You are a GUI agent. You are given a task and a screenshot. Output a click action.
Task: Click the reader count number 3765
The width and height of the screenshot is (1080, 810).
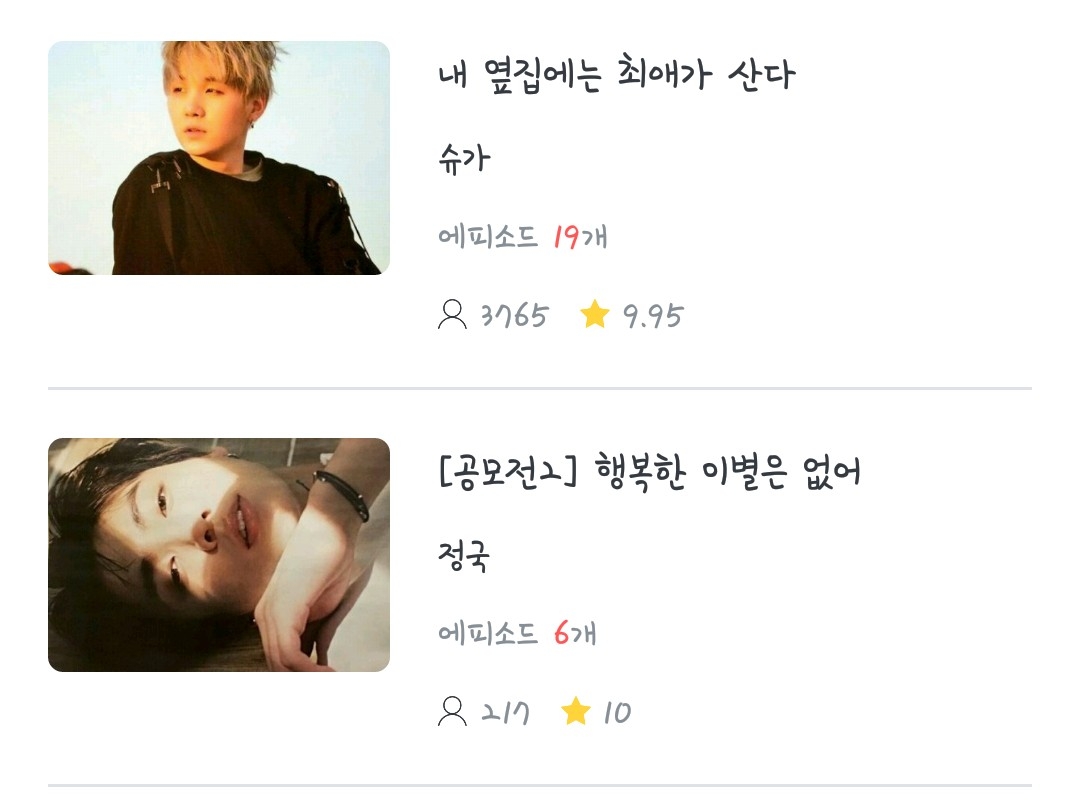(515, 315)
